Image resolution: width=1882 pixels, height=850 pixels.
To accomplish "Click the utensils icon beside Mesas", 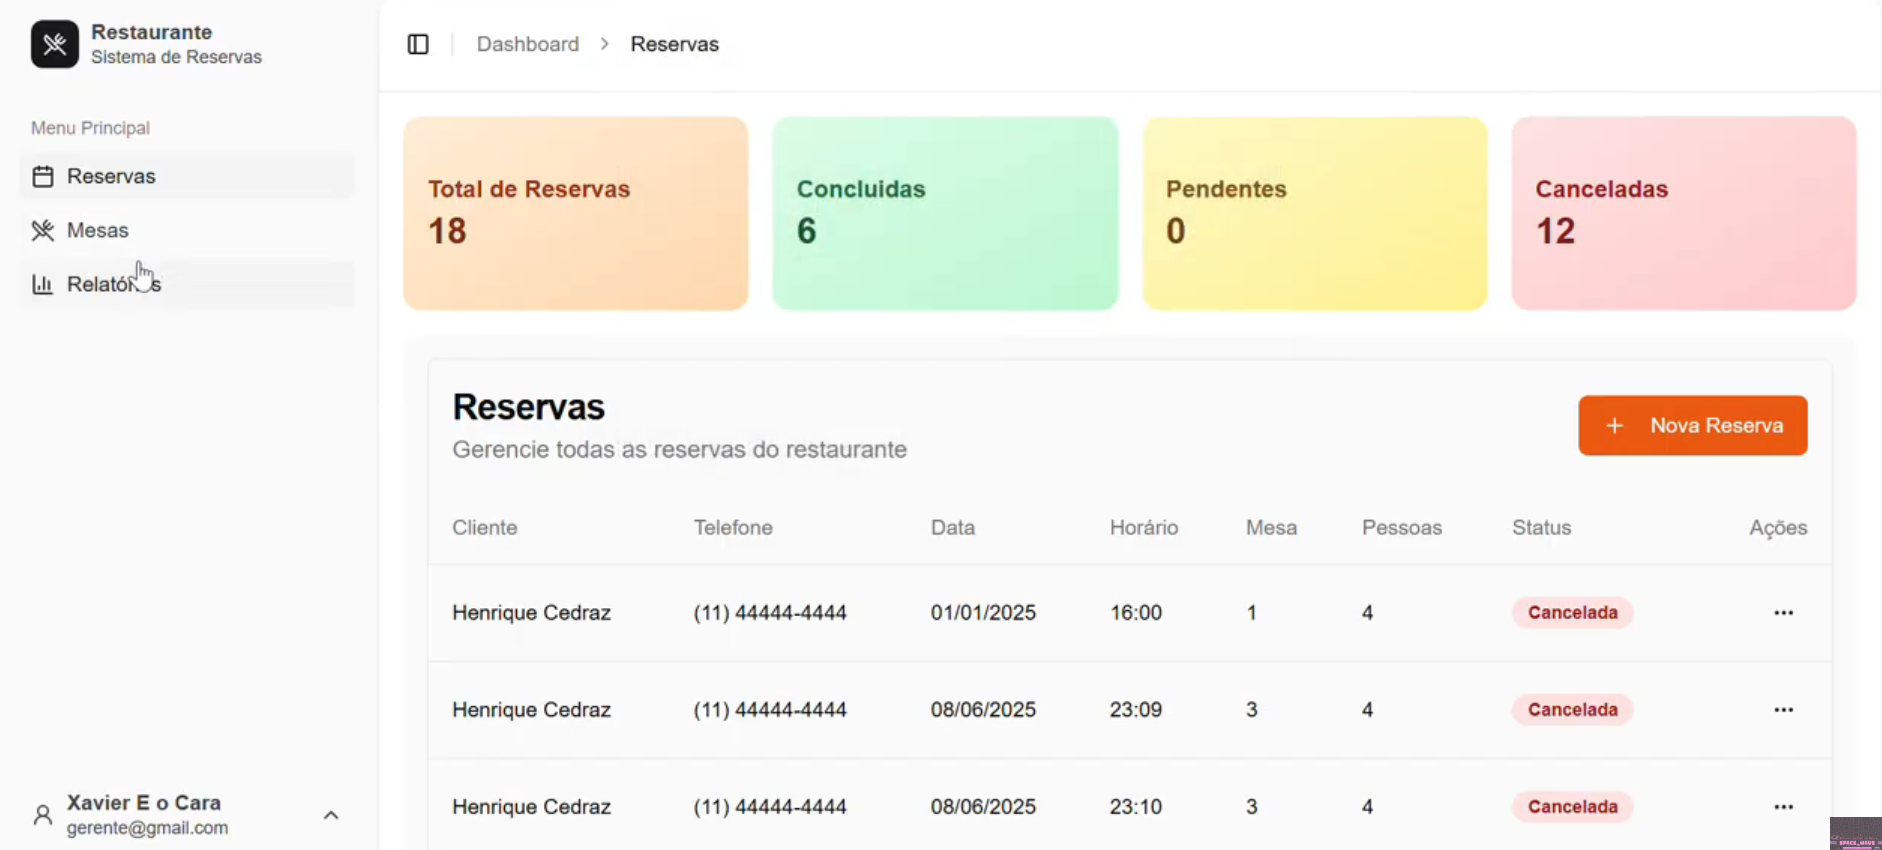I will click(42, 231).
